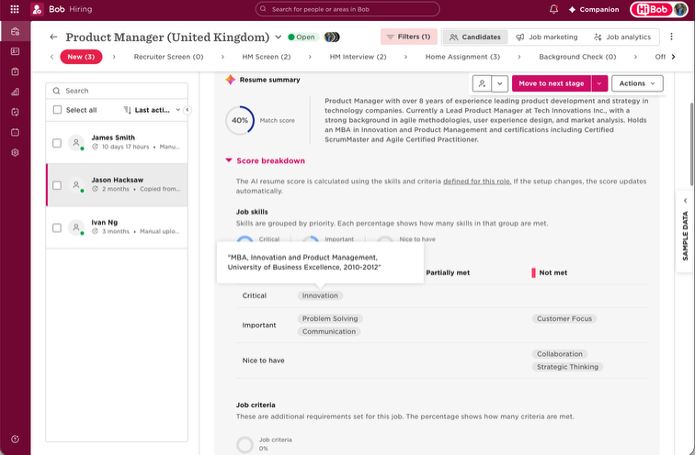Open Jason Hacksaw candidate row

[117, 185]
